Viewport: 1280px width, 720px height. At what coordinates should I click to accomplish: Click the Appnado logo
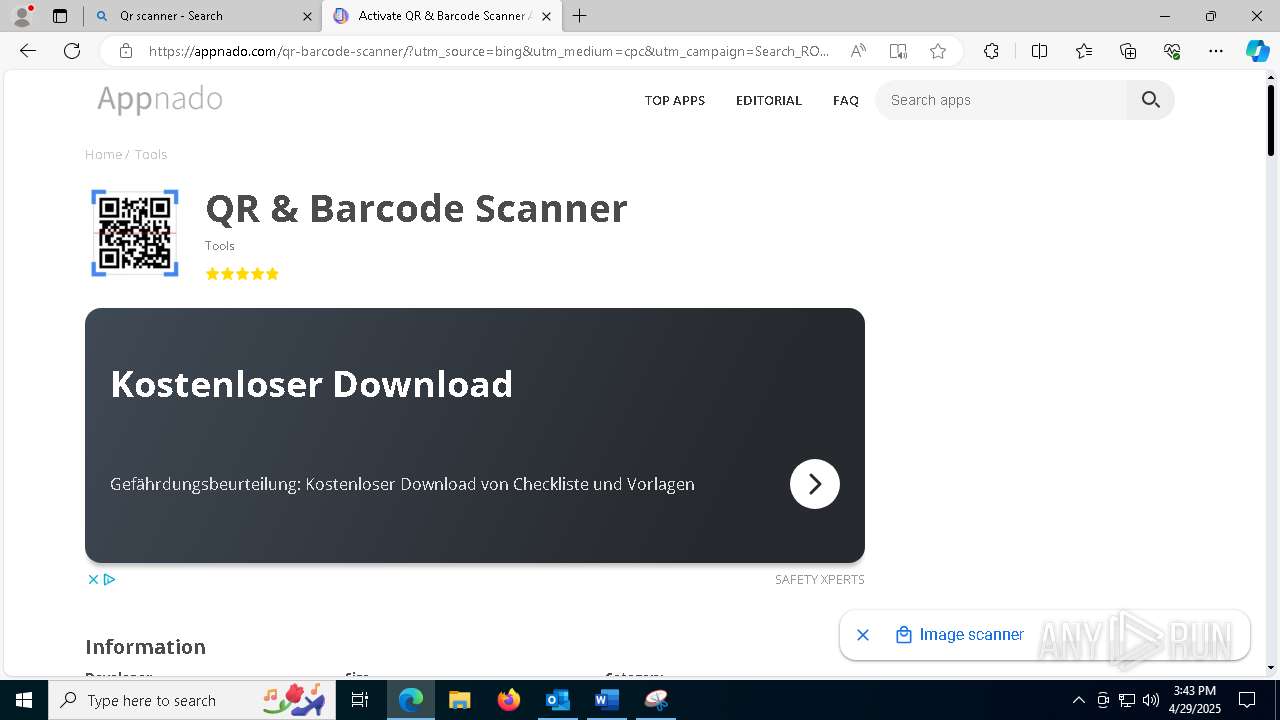(x=160, y=99)
